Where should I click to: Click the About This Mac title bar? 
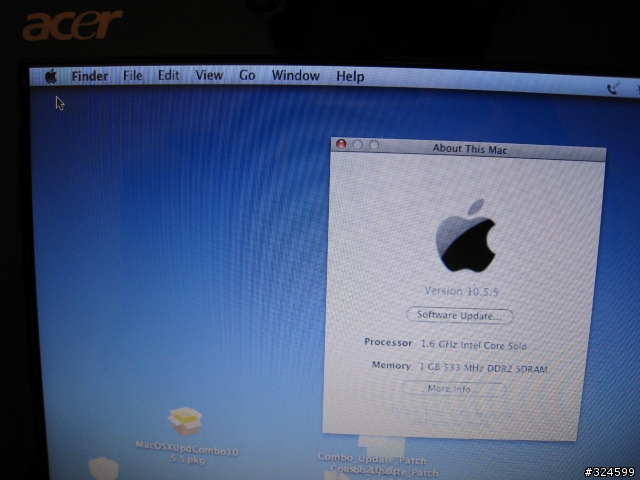pos(468,149)
